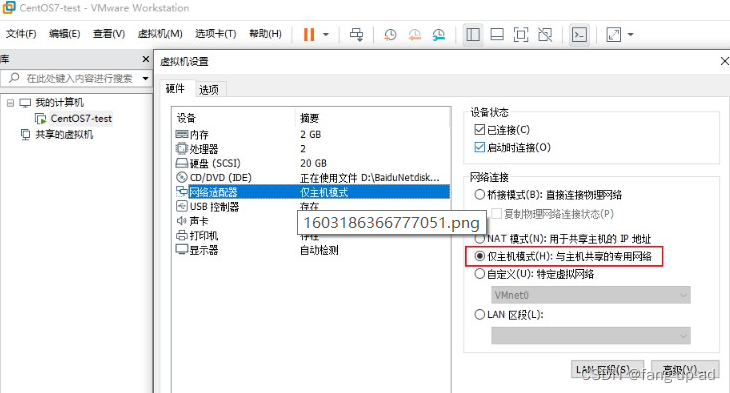Click the pause virtual machine icon
This screenshot has height=393, width=730.
tap(309, 34)
